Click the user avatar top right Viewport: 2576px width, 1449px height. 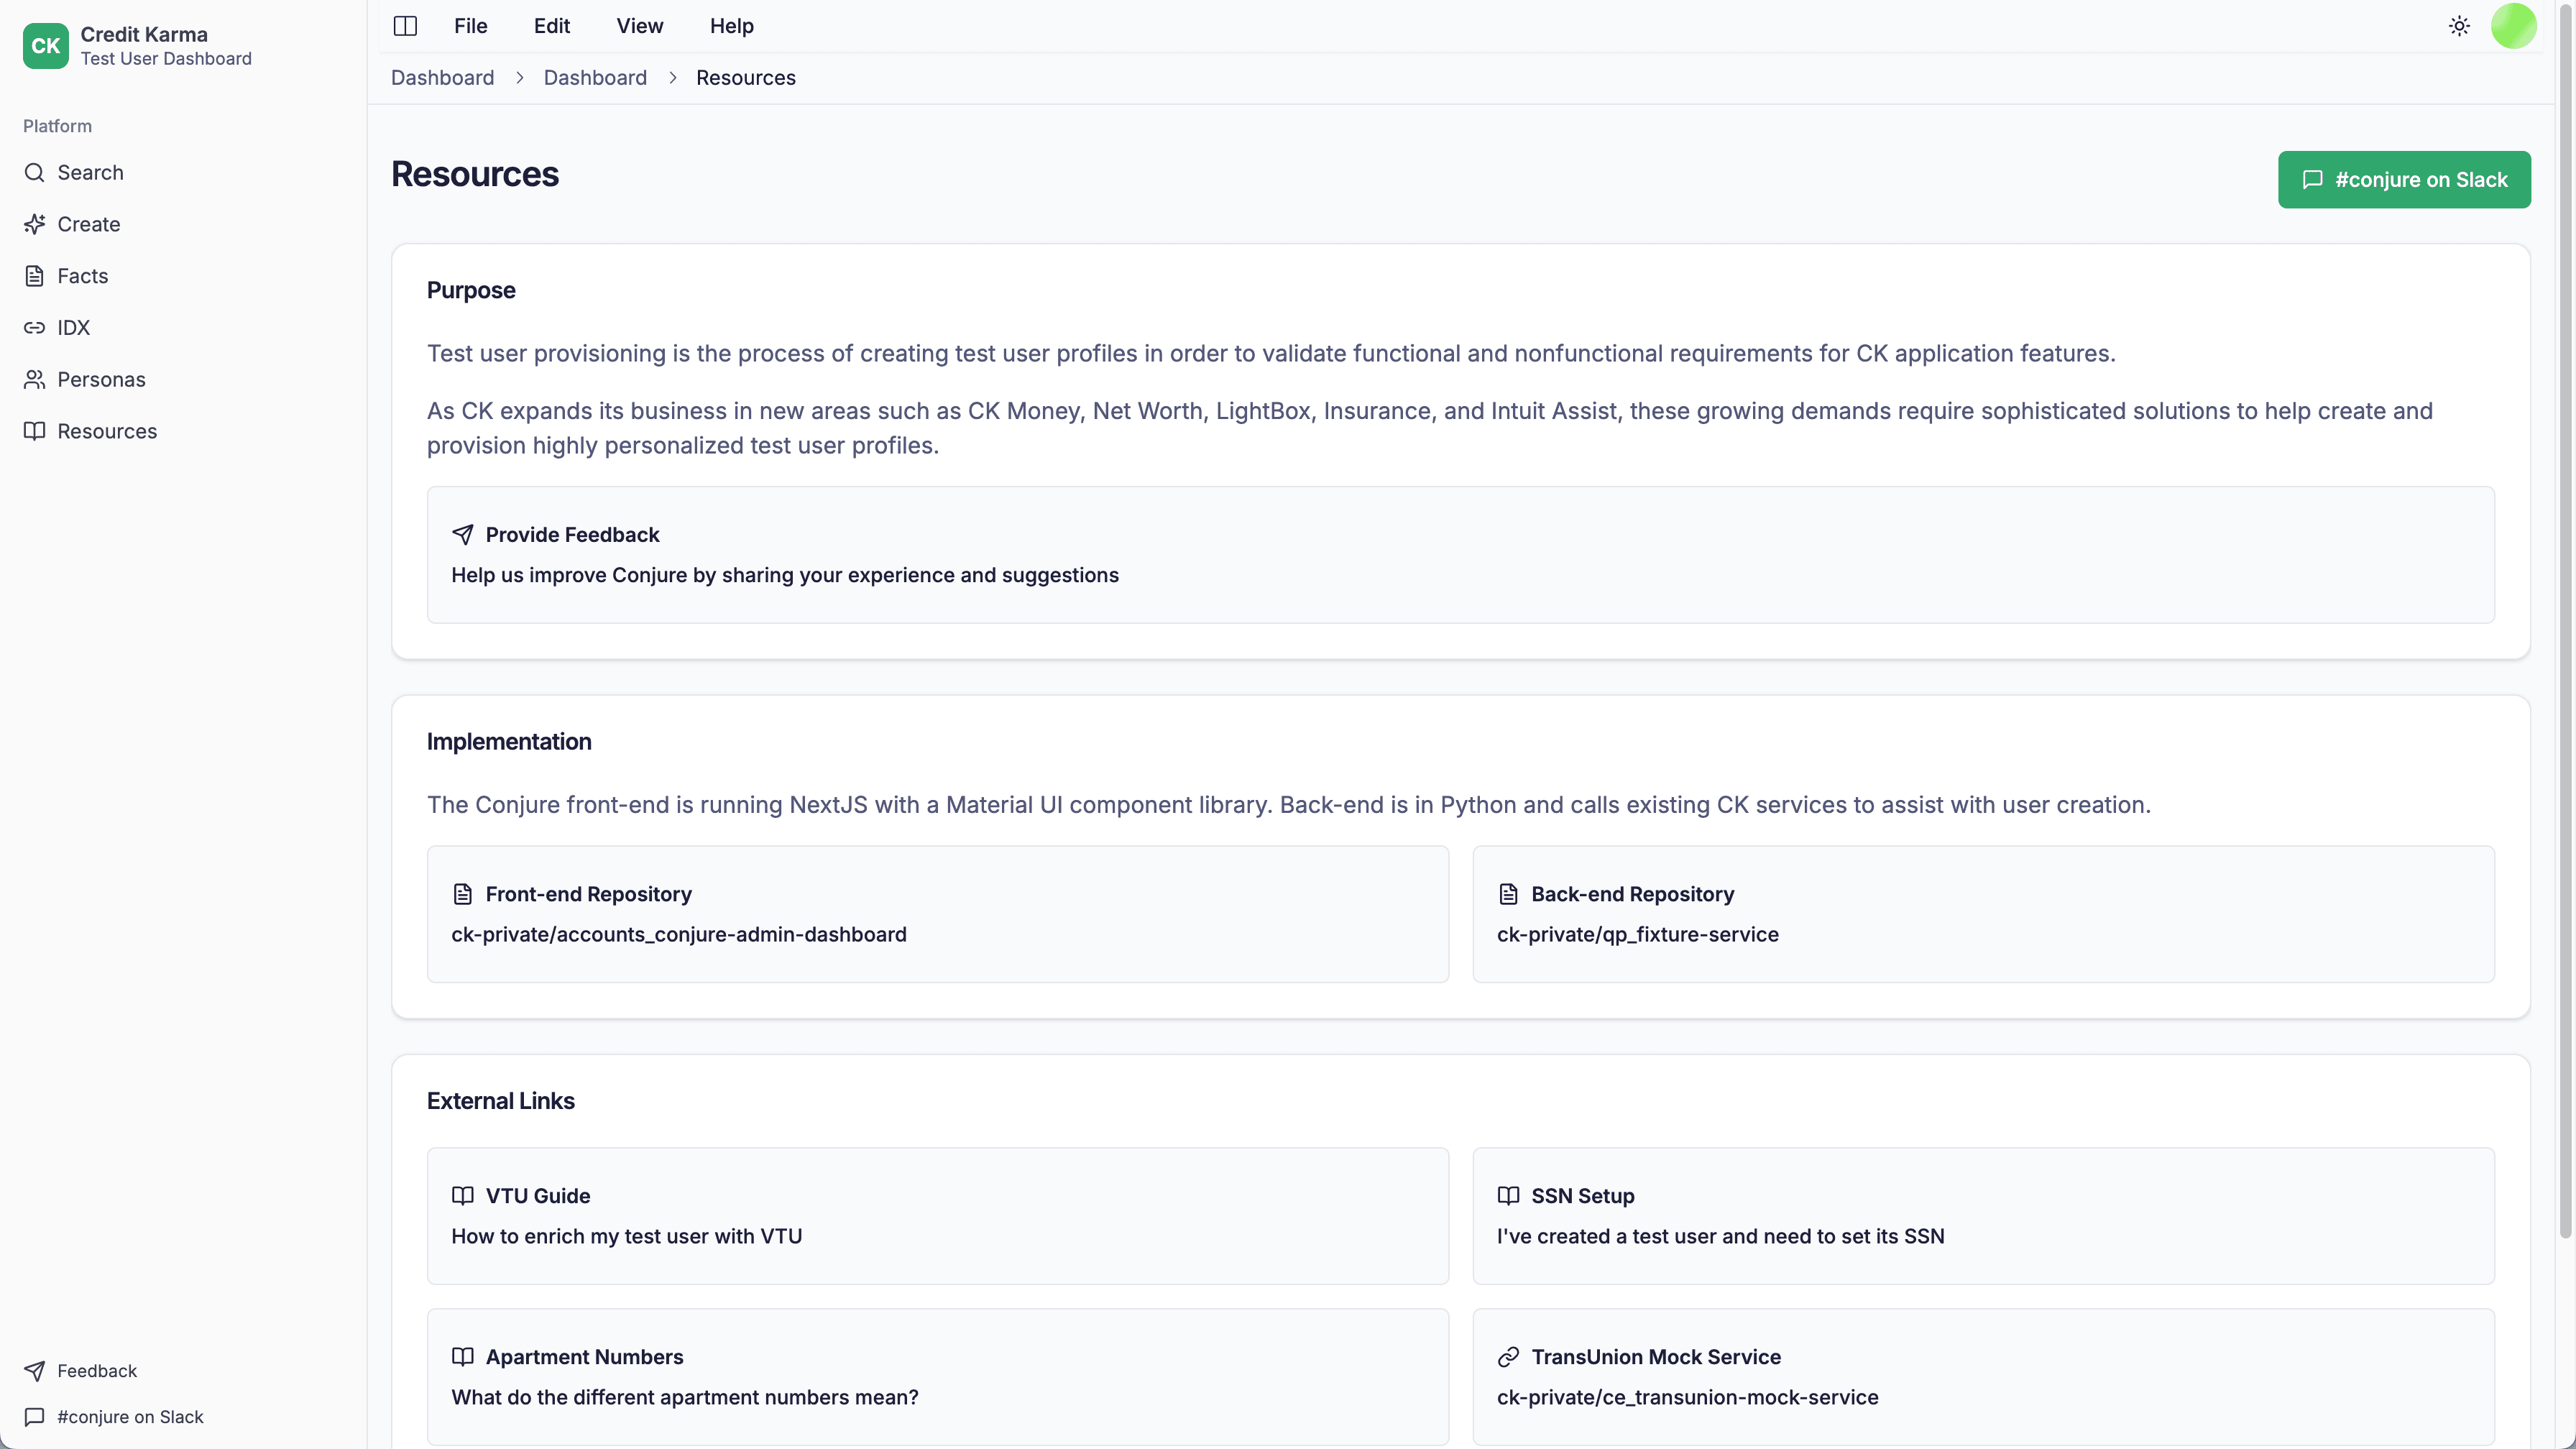[x=2514, y=26]
